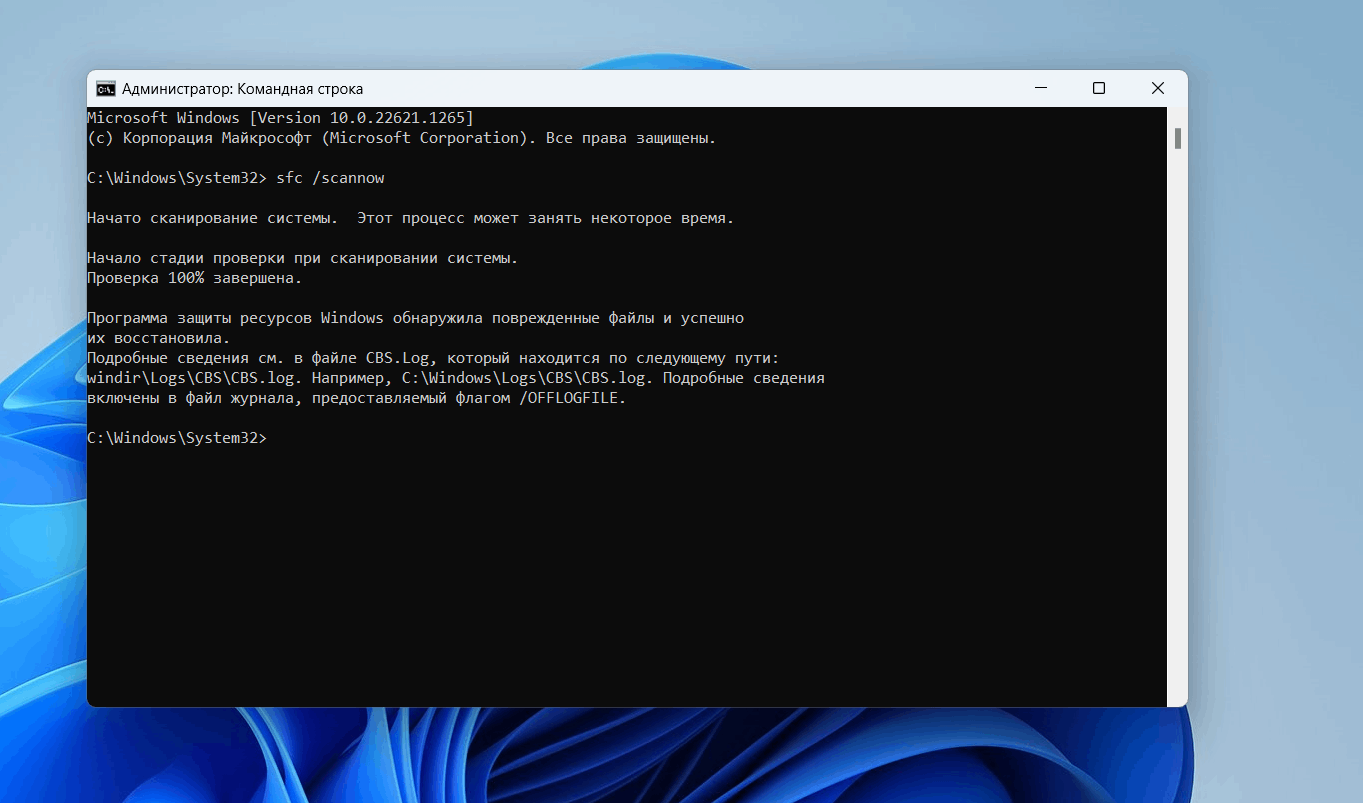Click the command text 'sfc /scannow'
This screenshot has height=803, width=1363.
click(330, 178)
